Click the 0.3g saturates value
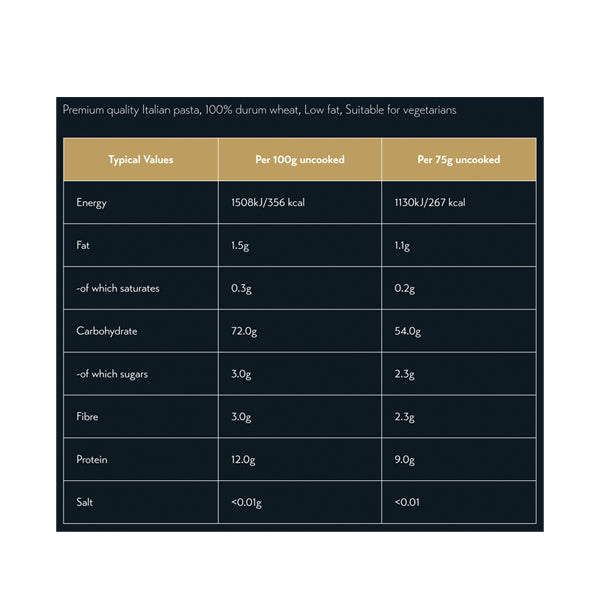The width and height of the screenshot is (600, 600). [x=241, y=289]
